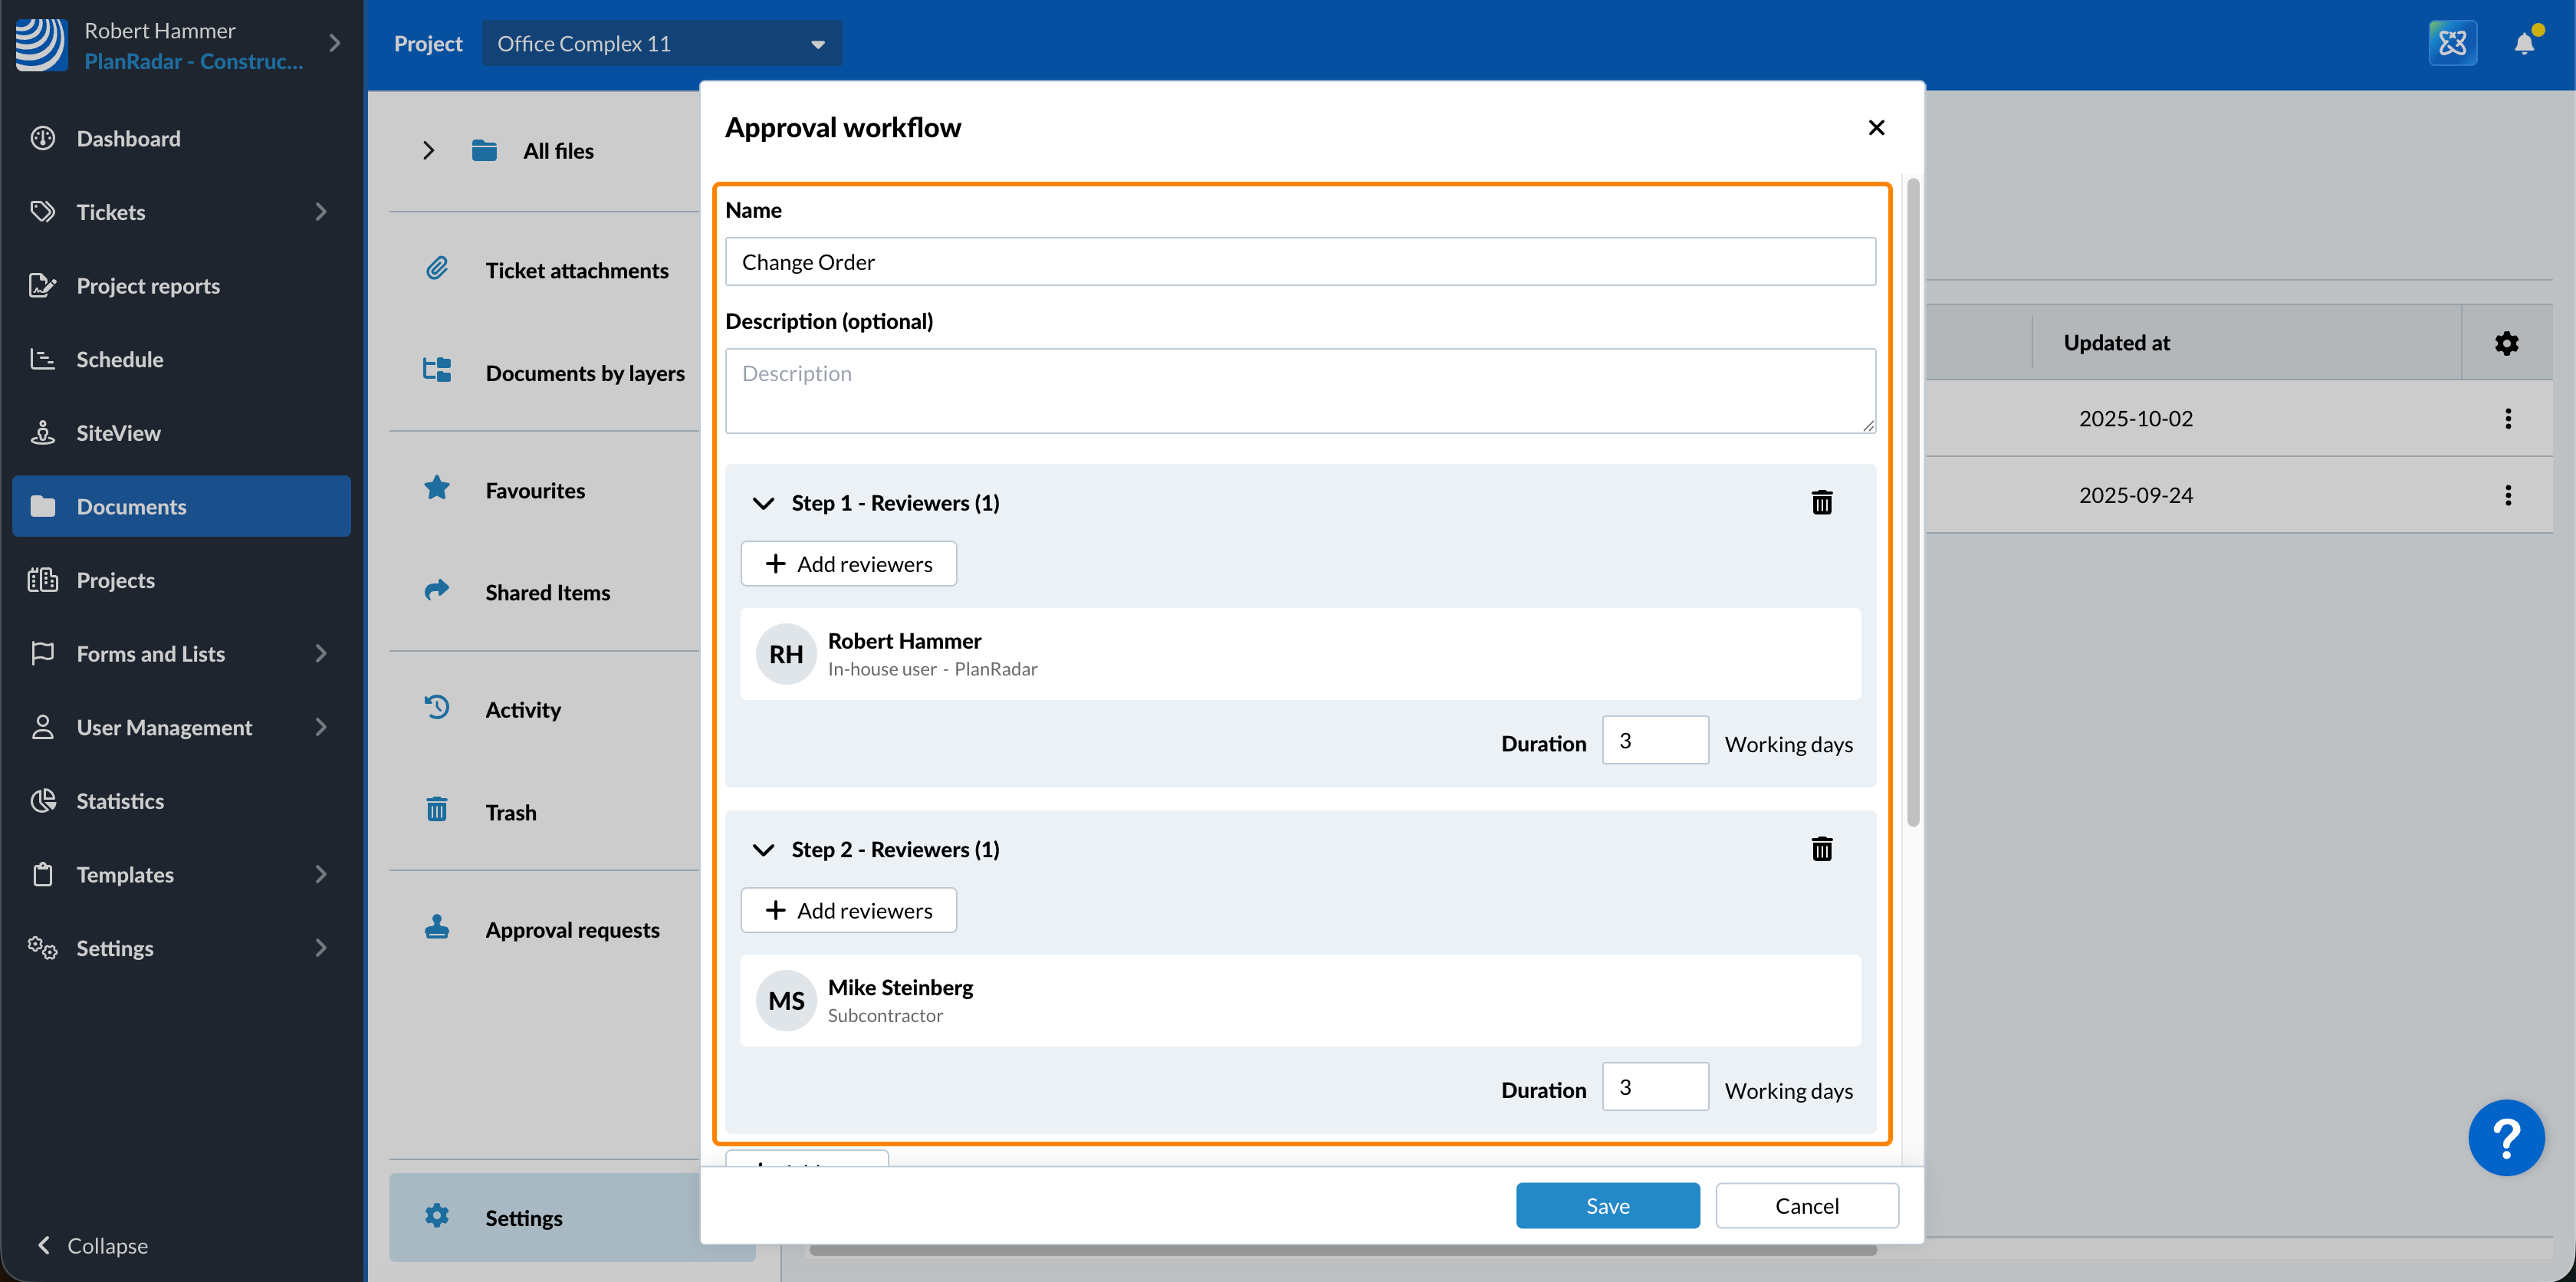The height and width of the screenshot is (1282, 2576).
Task: Save the approval workflow
Action: click(x=1606, y=1205)
